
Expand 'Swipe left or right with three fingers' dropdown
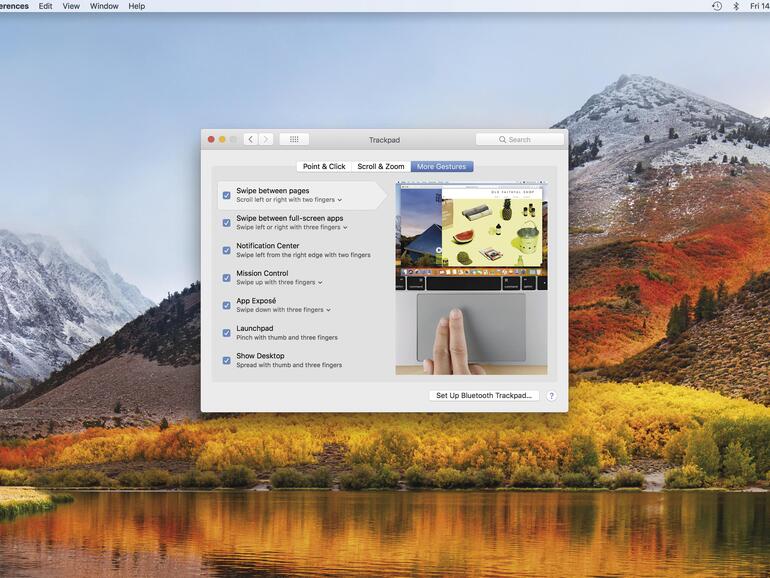[292, 227]
